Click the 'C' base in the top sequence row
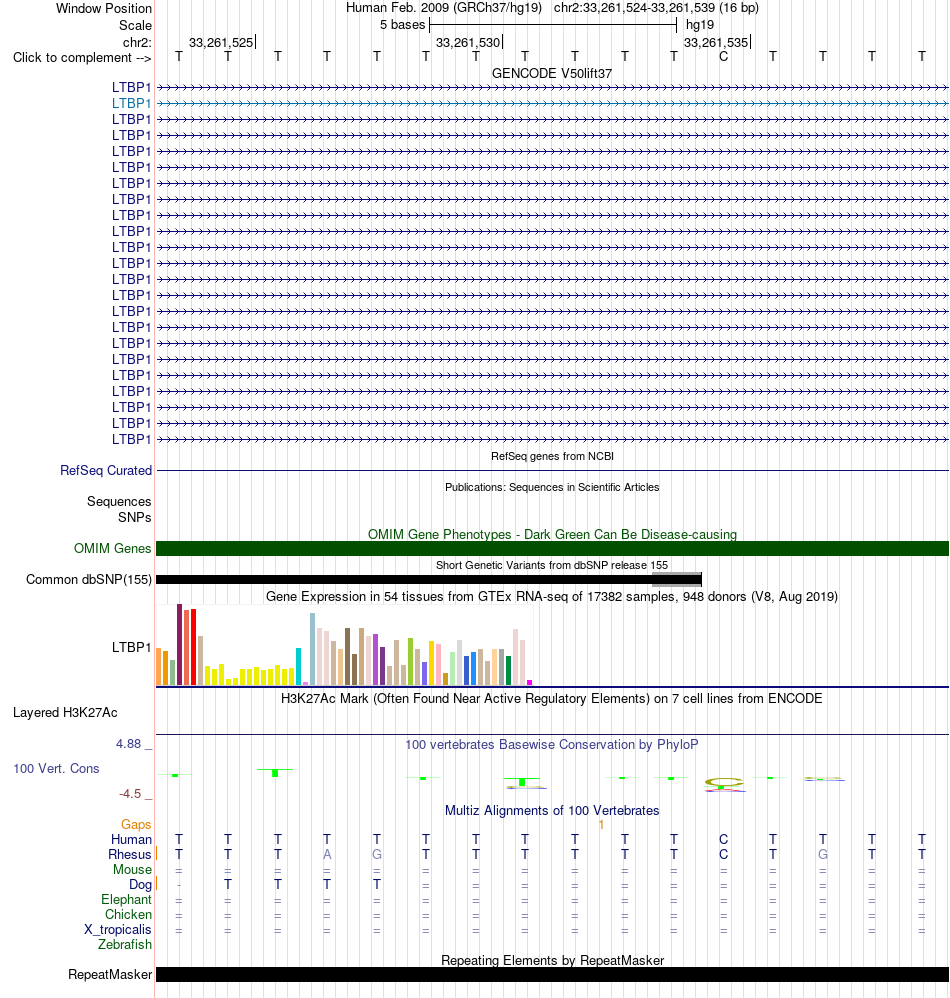 [x=723, y=57]
